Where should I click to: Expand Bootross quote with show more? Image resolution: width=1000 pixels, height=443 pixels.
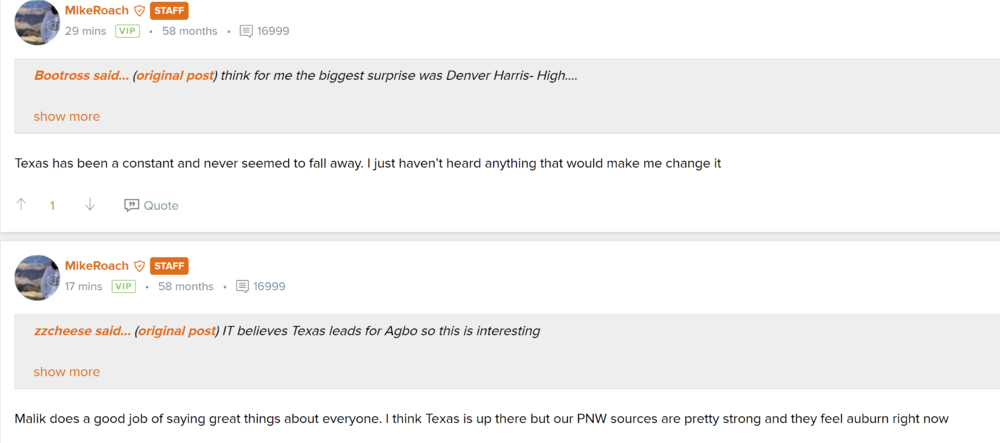tap(67, 116)
